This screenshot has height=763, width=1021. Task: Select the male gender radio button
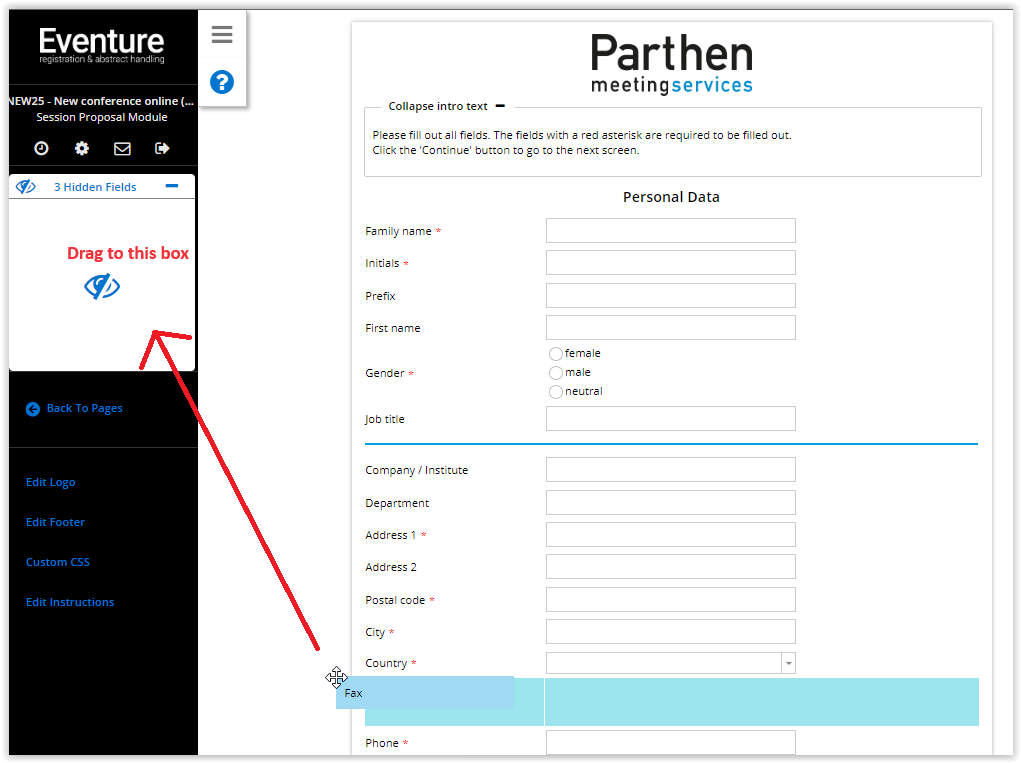[556, 373]
